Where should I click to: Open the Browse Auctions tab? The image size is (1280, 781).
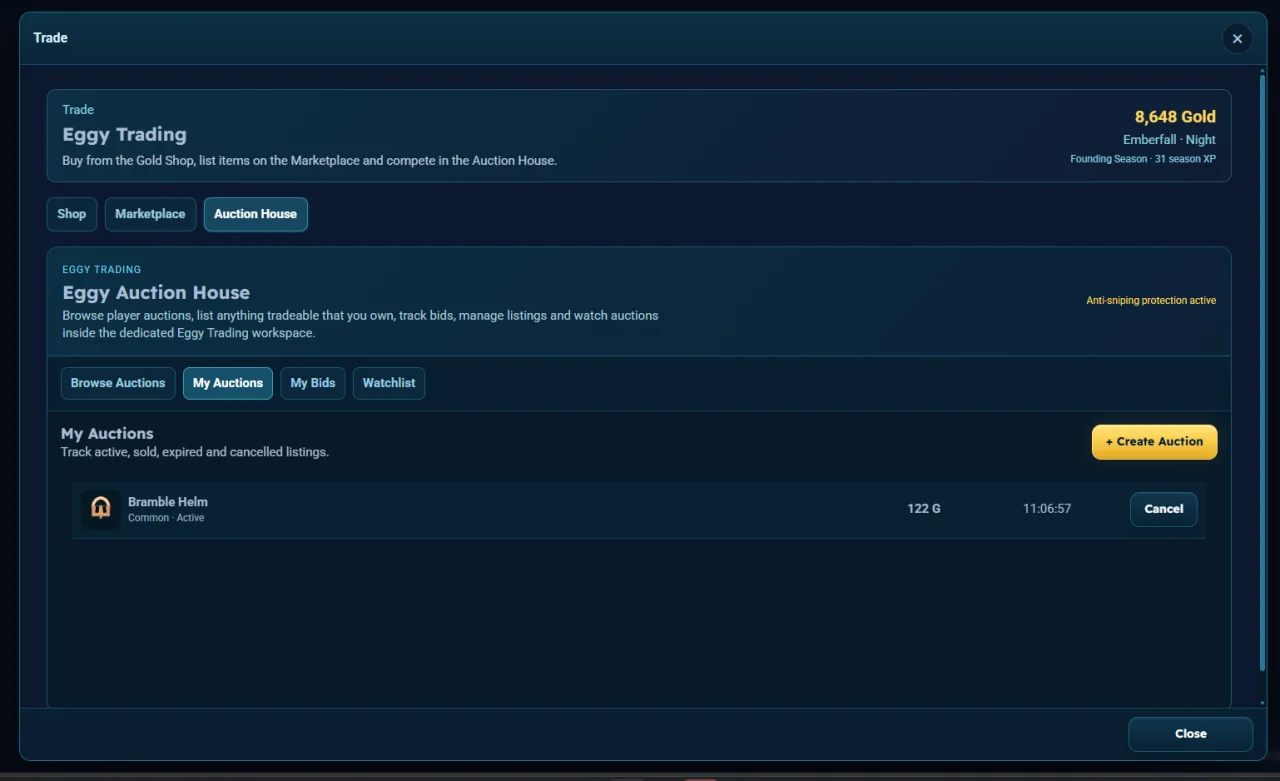[118, 383]
